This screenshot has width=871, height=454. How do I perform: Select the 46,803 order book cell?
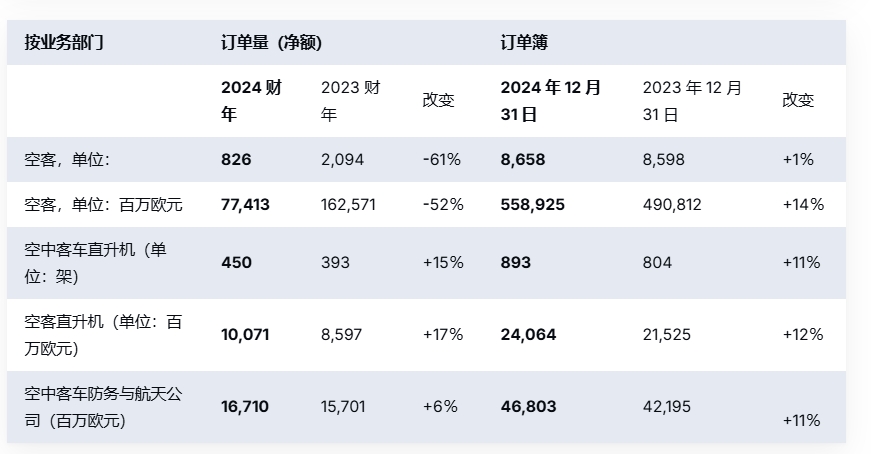pyautogui.click(x=528, y=407)
